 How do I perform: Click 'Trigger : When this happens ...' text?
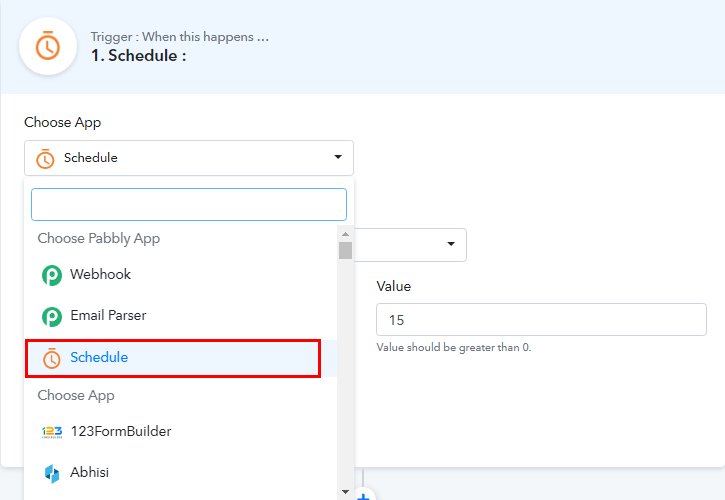coord(179,37)
